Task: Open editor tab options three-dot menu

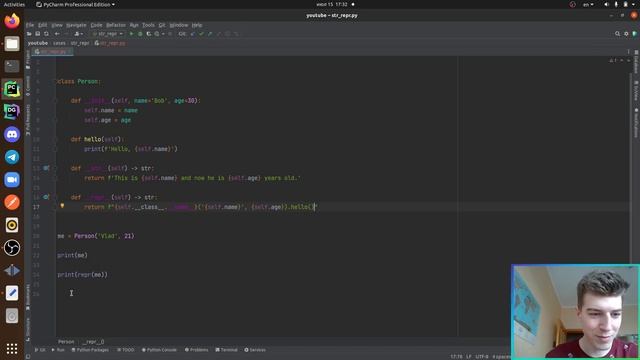Action: (x=628, y=52)
